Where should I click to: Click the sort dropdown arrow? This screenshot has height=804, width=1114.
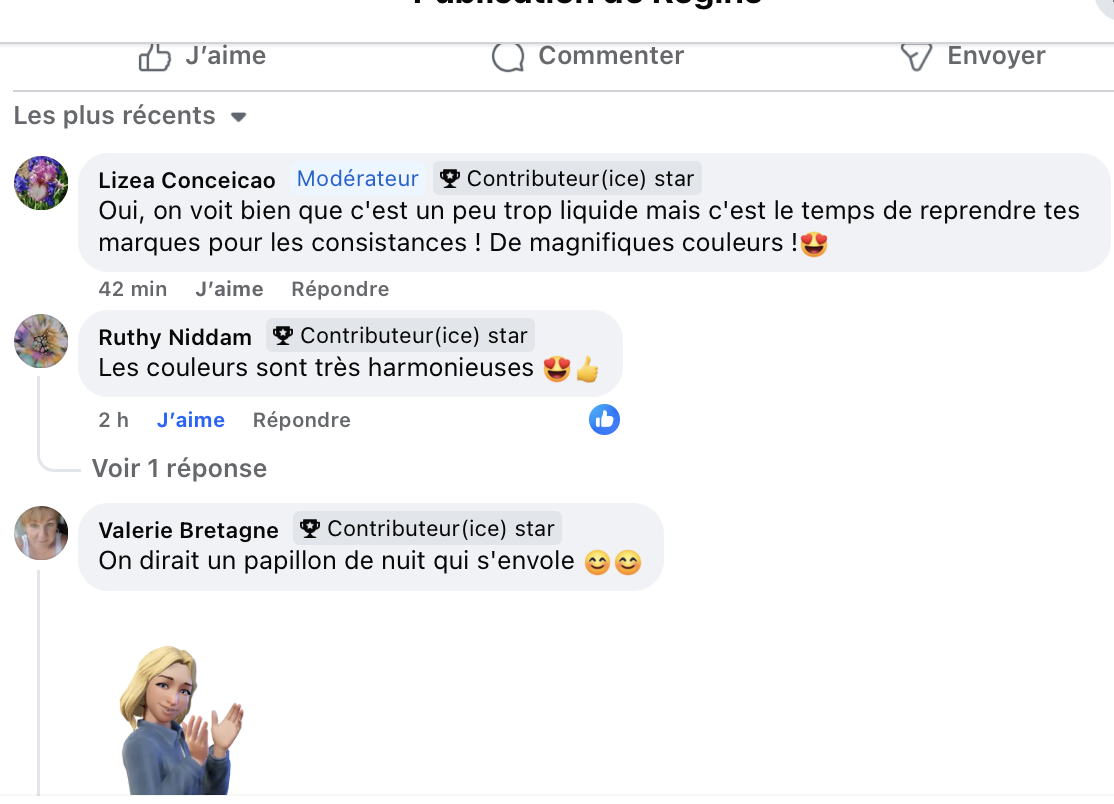point(238,117)
